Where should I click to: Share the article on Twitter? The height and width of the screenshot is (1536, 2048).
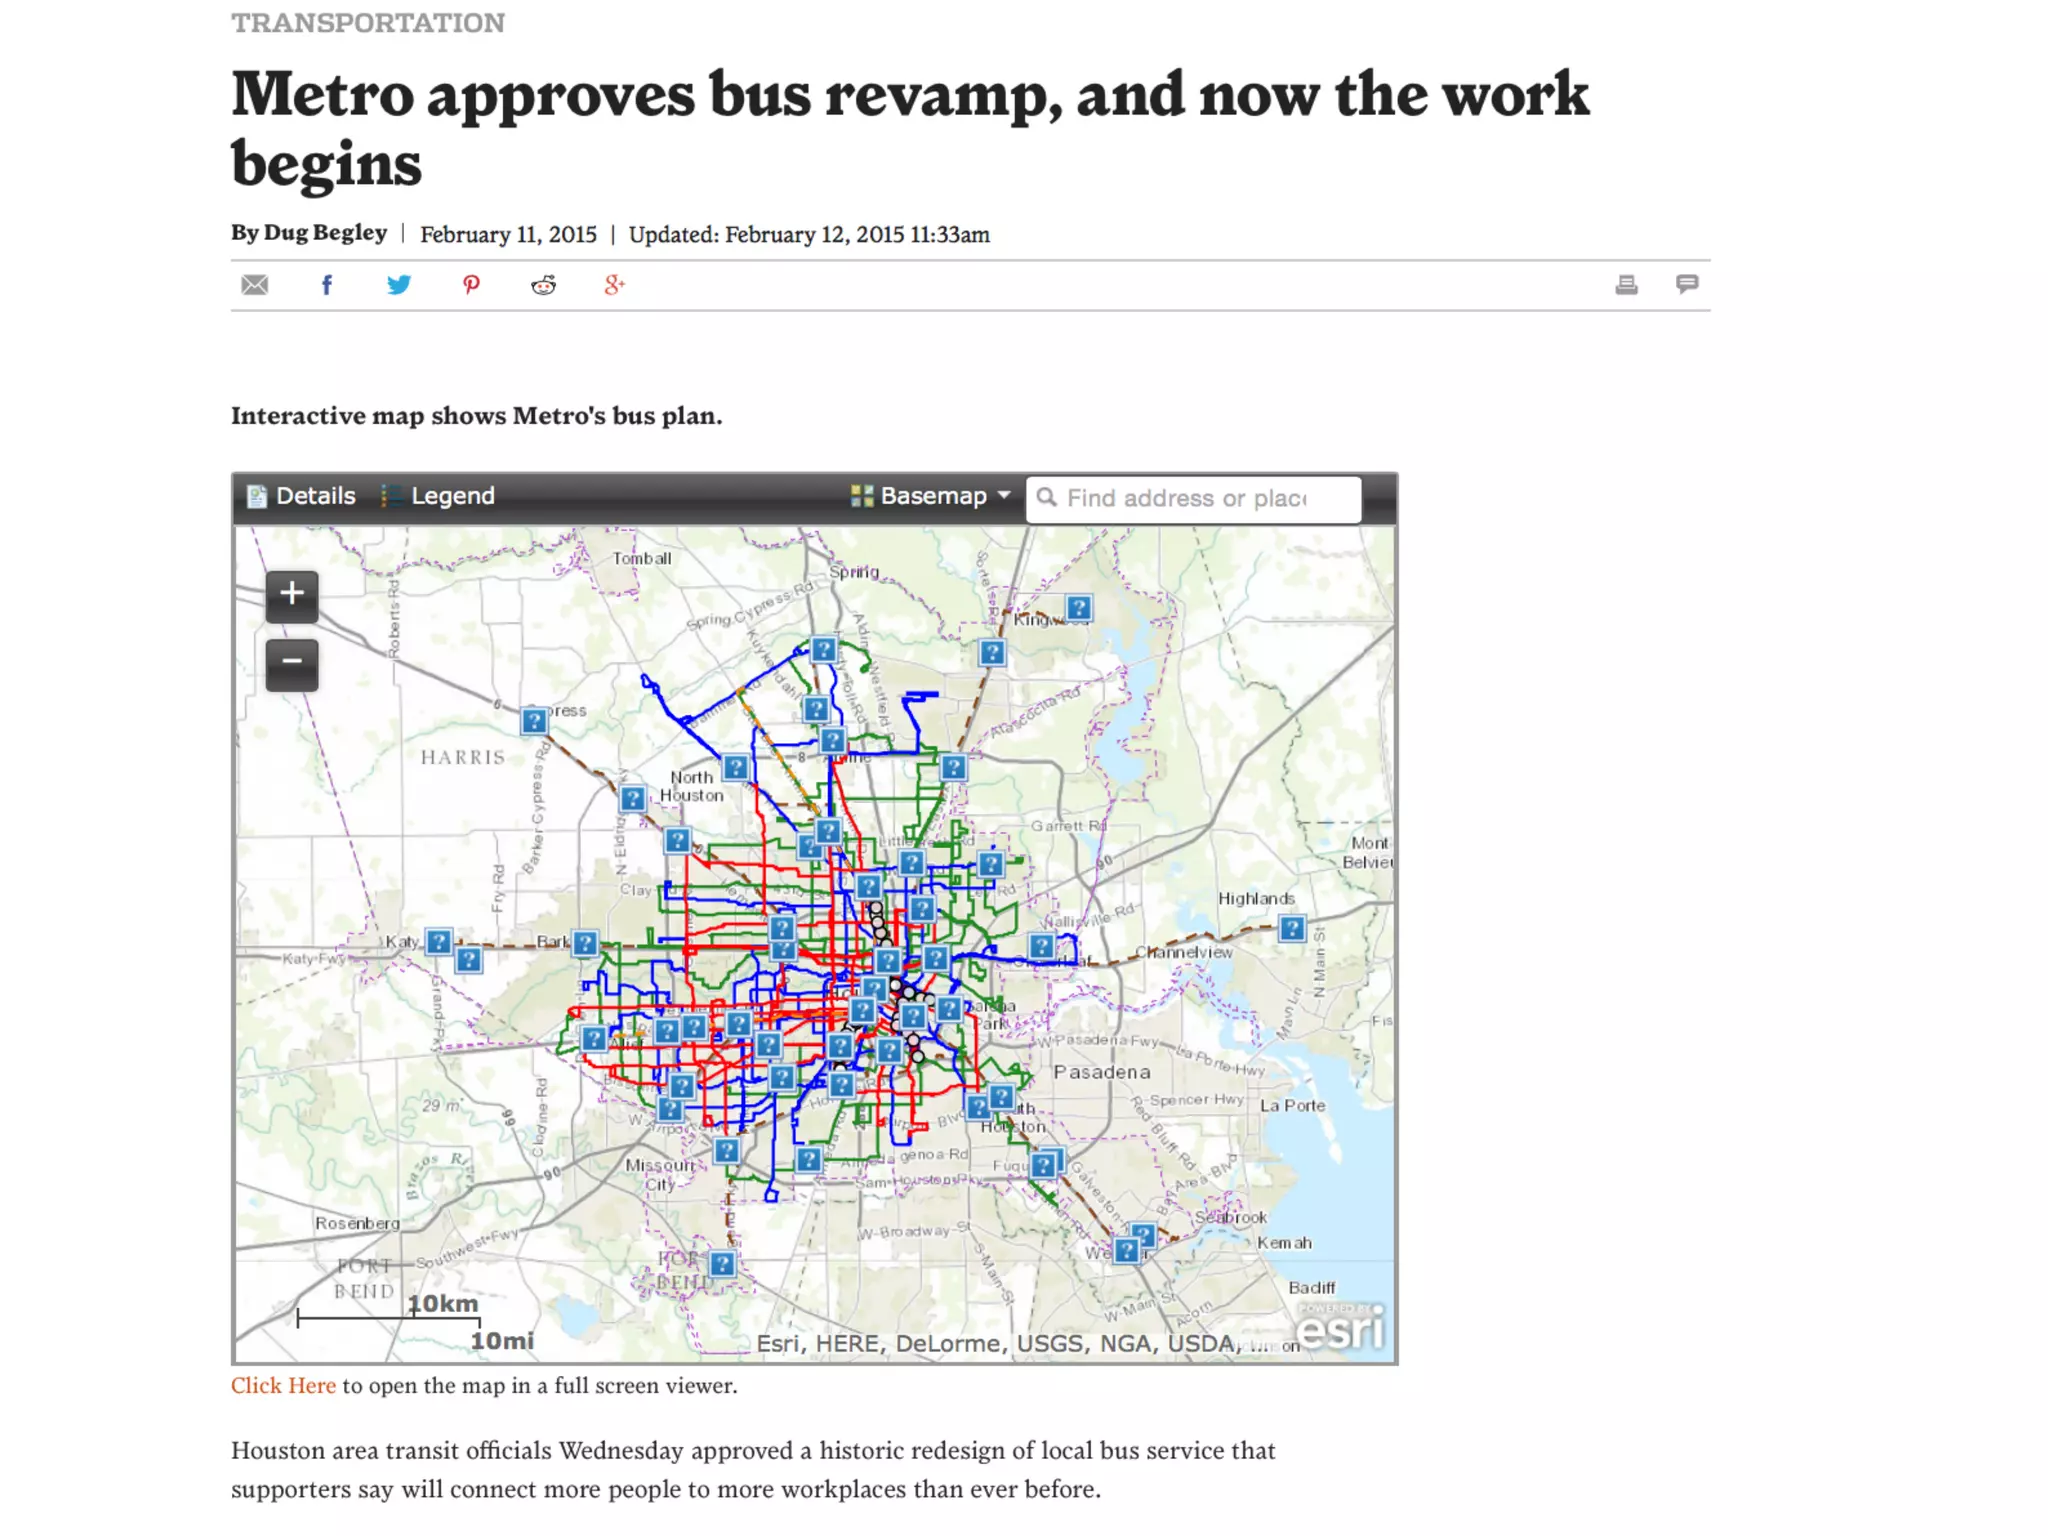pyautogui.click(x=398, y=285)
